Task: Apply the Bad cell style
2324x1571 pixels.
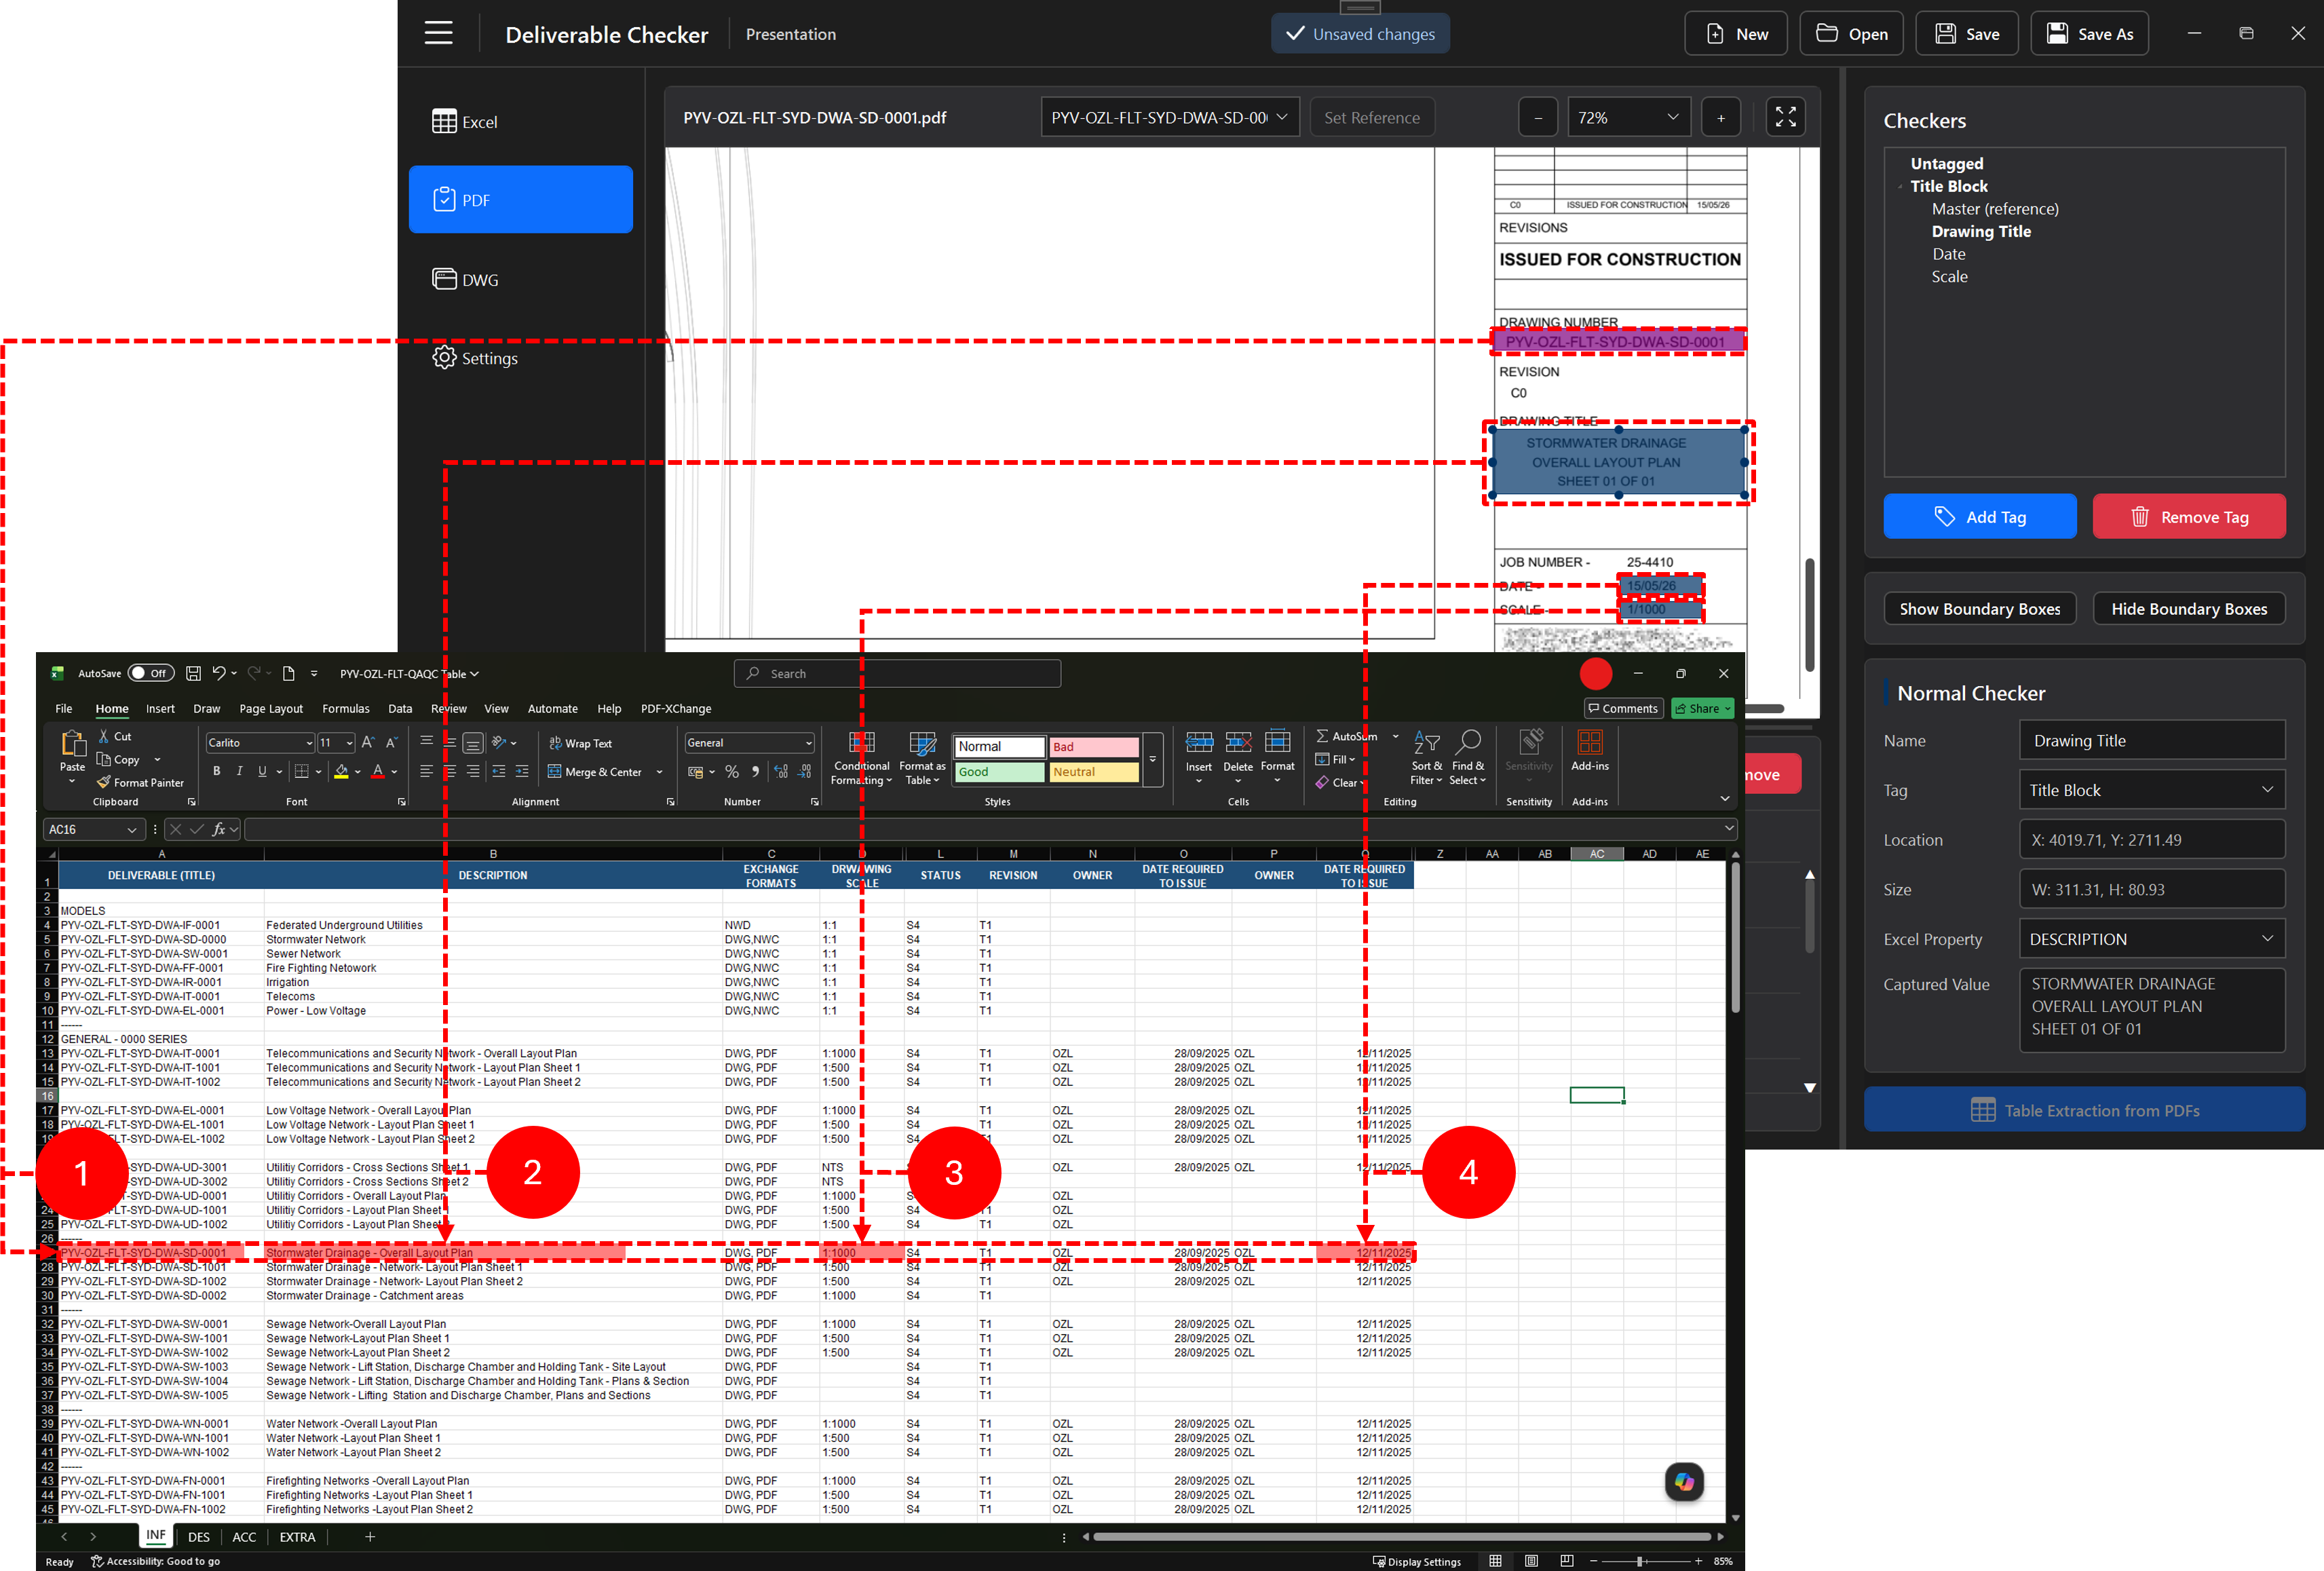Action: pos(1093,746)
